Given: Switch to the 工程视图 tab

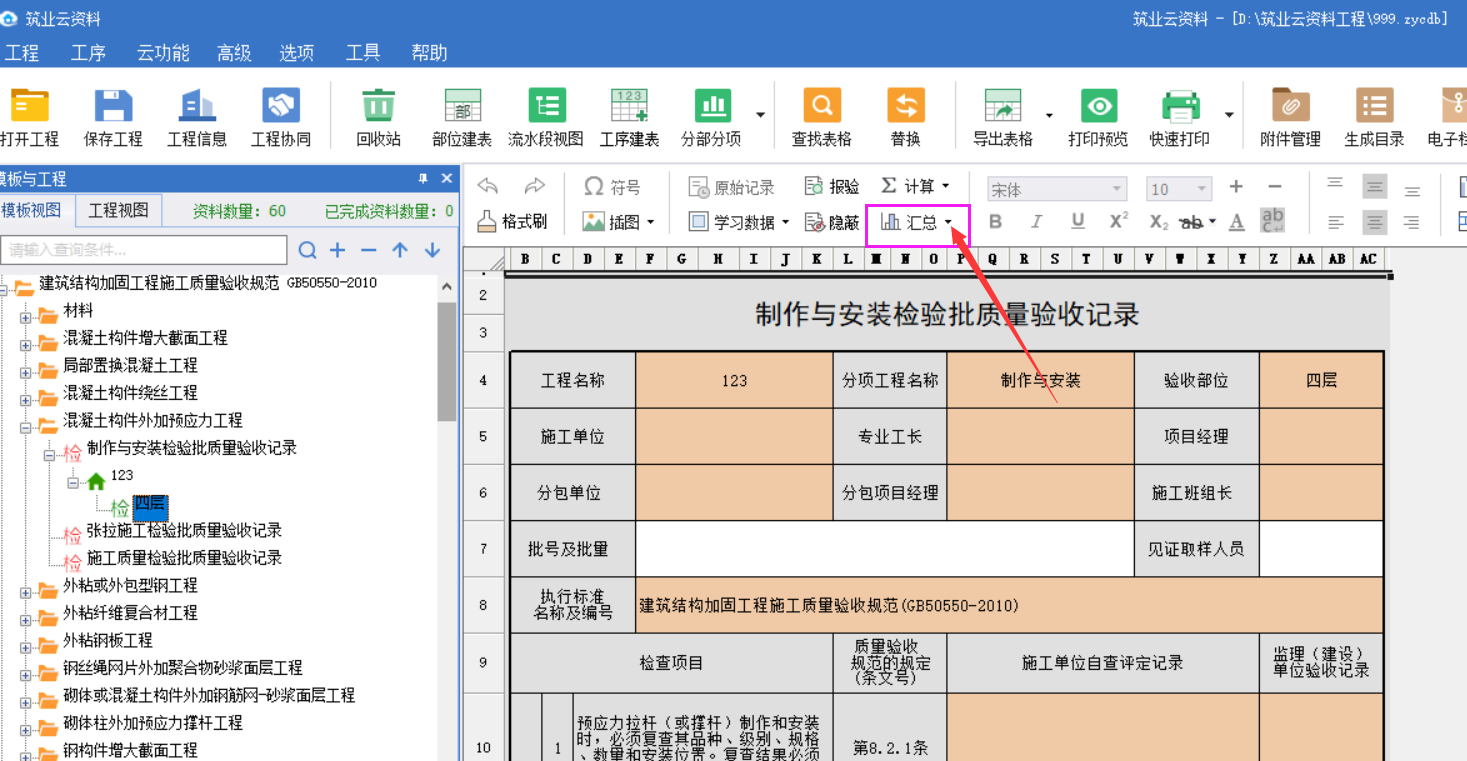Looking at the screenshot, I should click(x=119, y=210).
